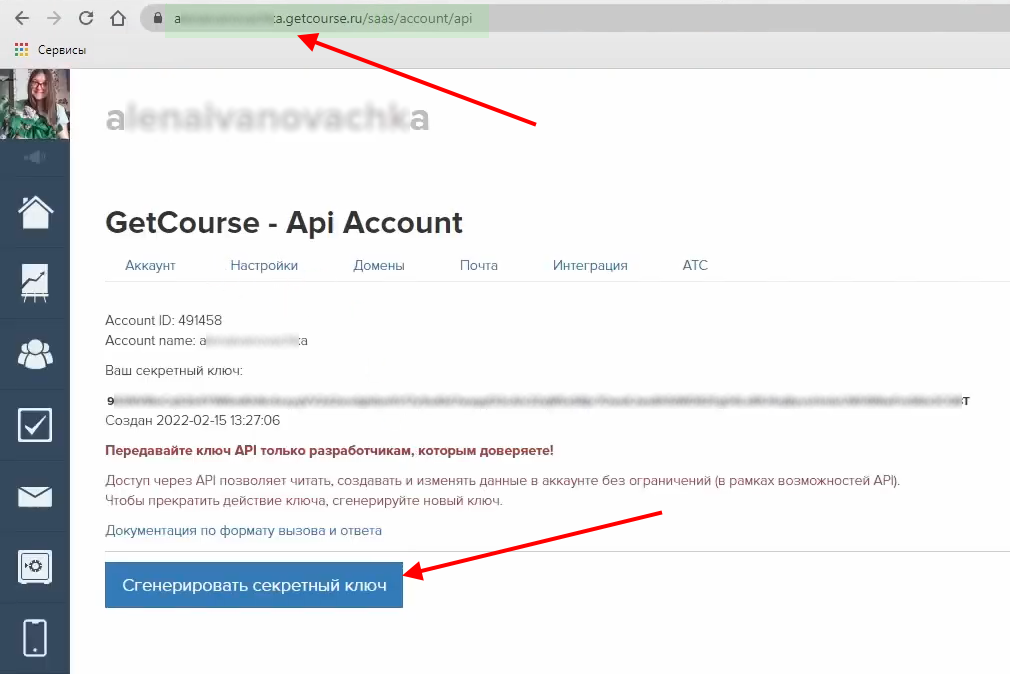1010x674 pixels.
Task: Open the Документация по формату вызова link
Action: pos(243,530)
